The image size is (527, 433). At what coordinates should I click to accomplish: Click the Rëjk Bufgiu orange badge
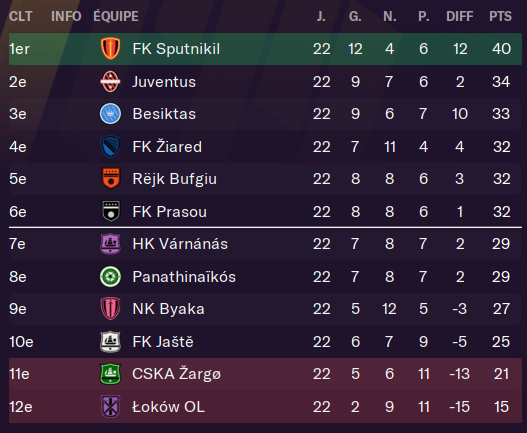coord(111,179)
